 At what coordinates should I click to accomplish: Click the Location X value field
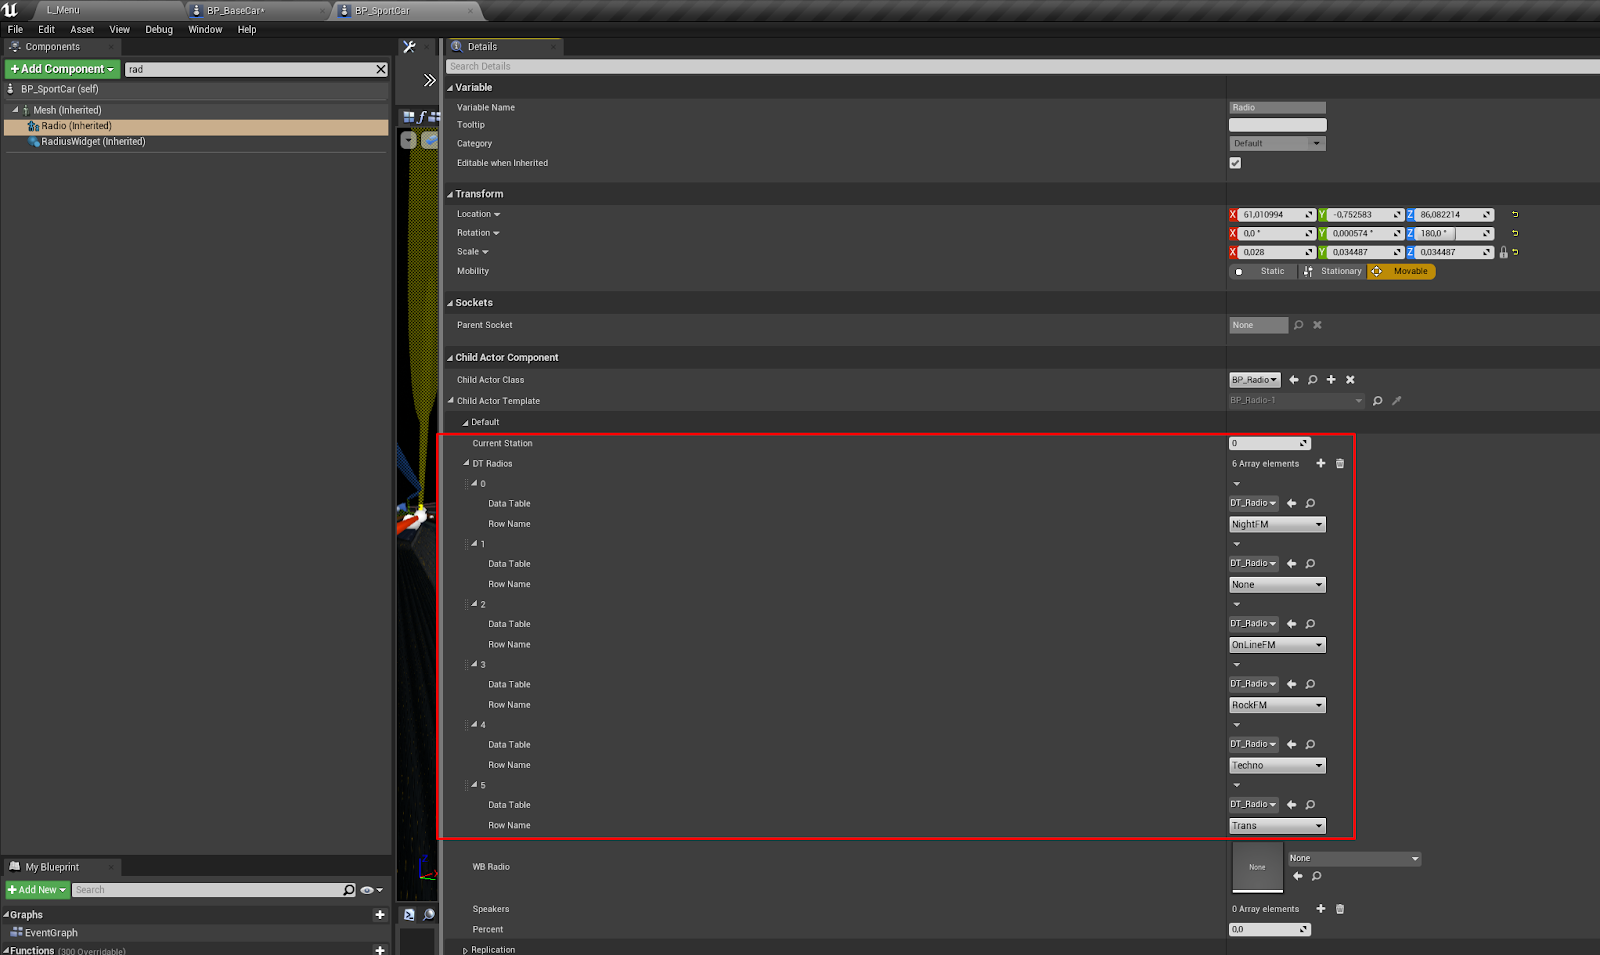click(1277, 214)
